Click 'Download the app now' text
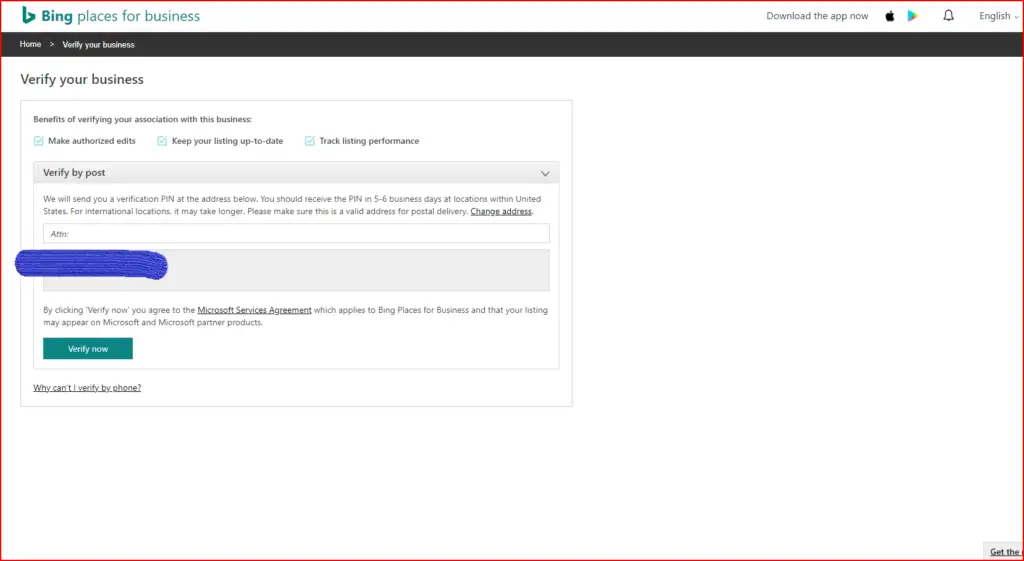This screenshot has width=1024, height=561. pos(817,16)
